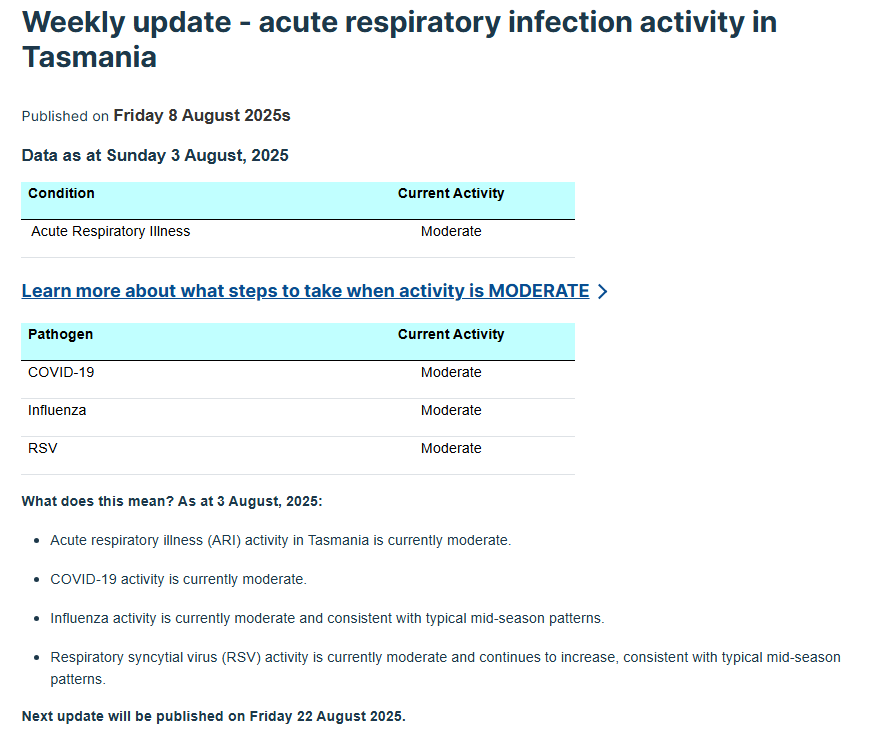
Task: Open the 'Learn more about what steps' link
Action: coord(305,291)
